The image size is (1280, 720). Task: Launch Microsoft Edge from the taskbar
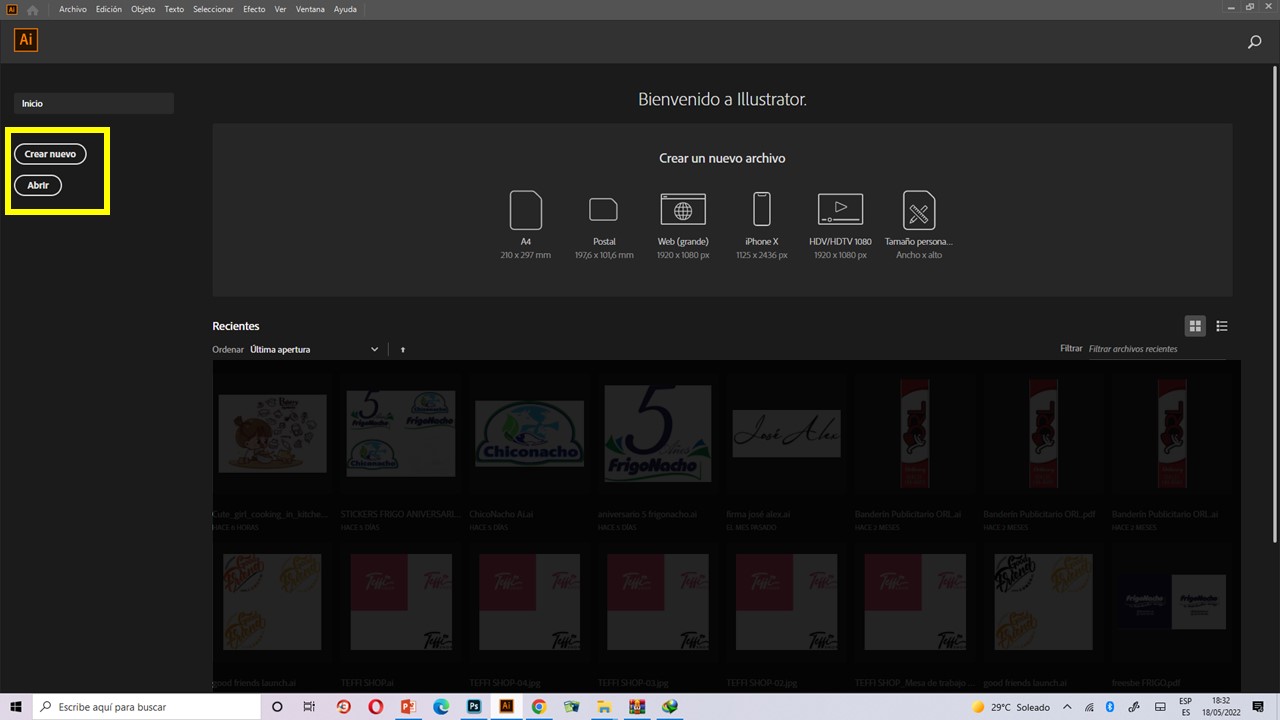[x=441, y=707]
